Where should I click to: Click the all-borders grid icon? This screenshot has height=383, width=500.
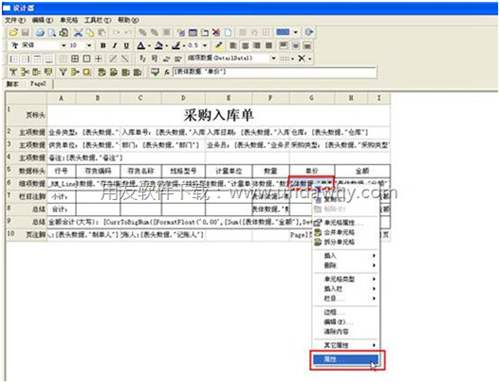point(75,59)
